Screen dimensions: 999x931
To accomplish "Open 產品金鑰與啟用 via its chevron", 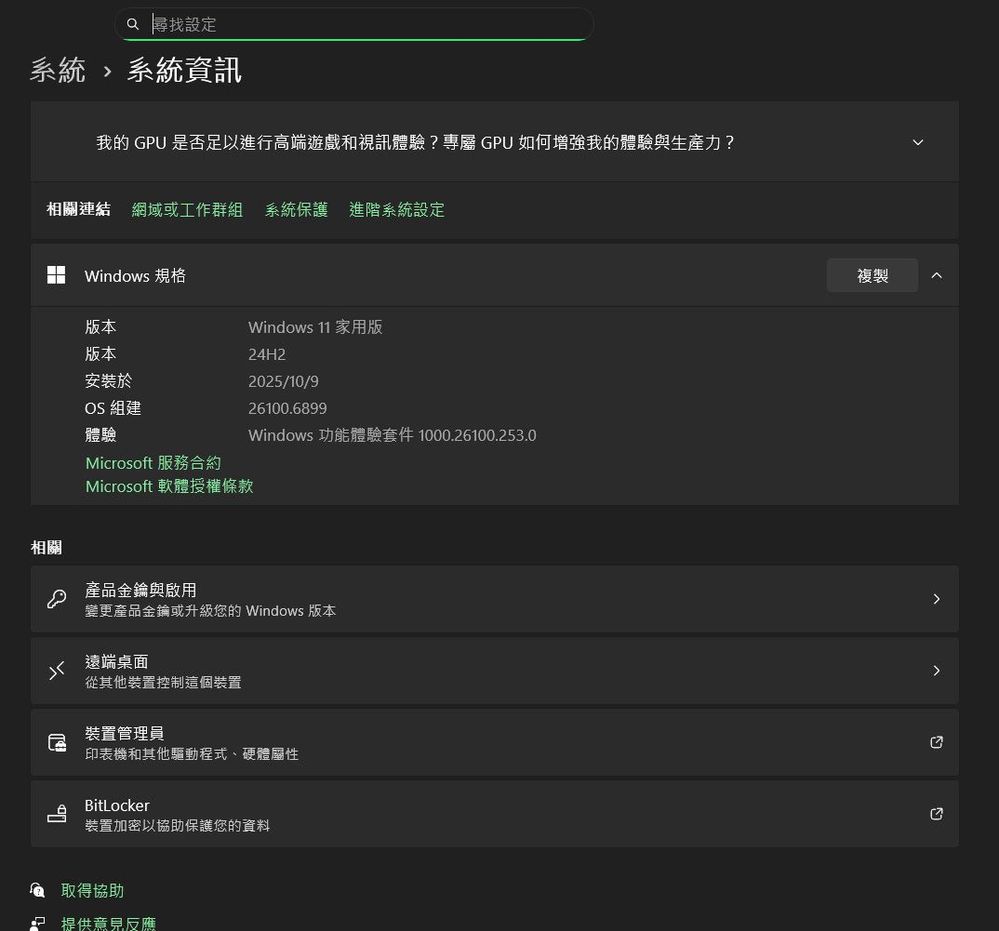I will point(936,598).
